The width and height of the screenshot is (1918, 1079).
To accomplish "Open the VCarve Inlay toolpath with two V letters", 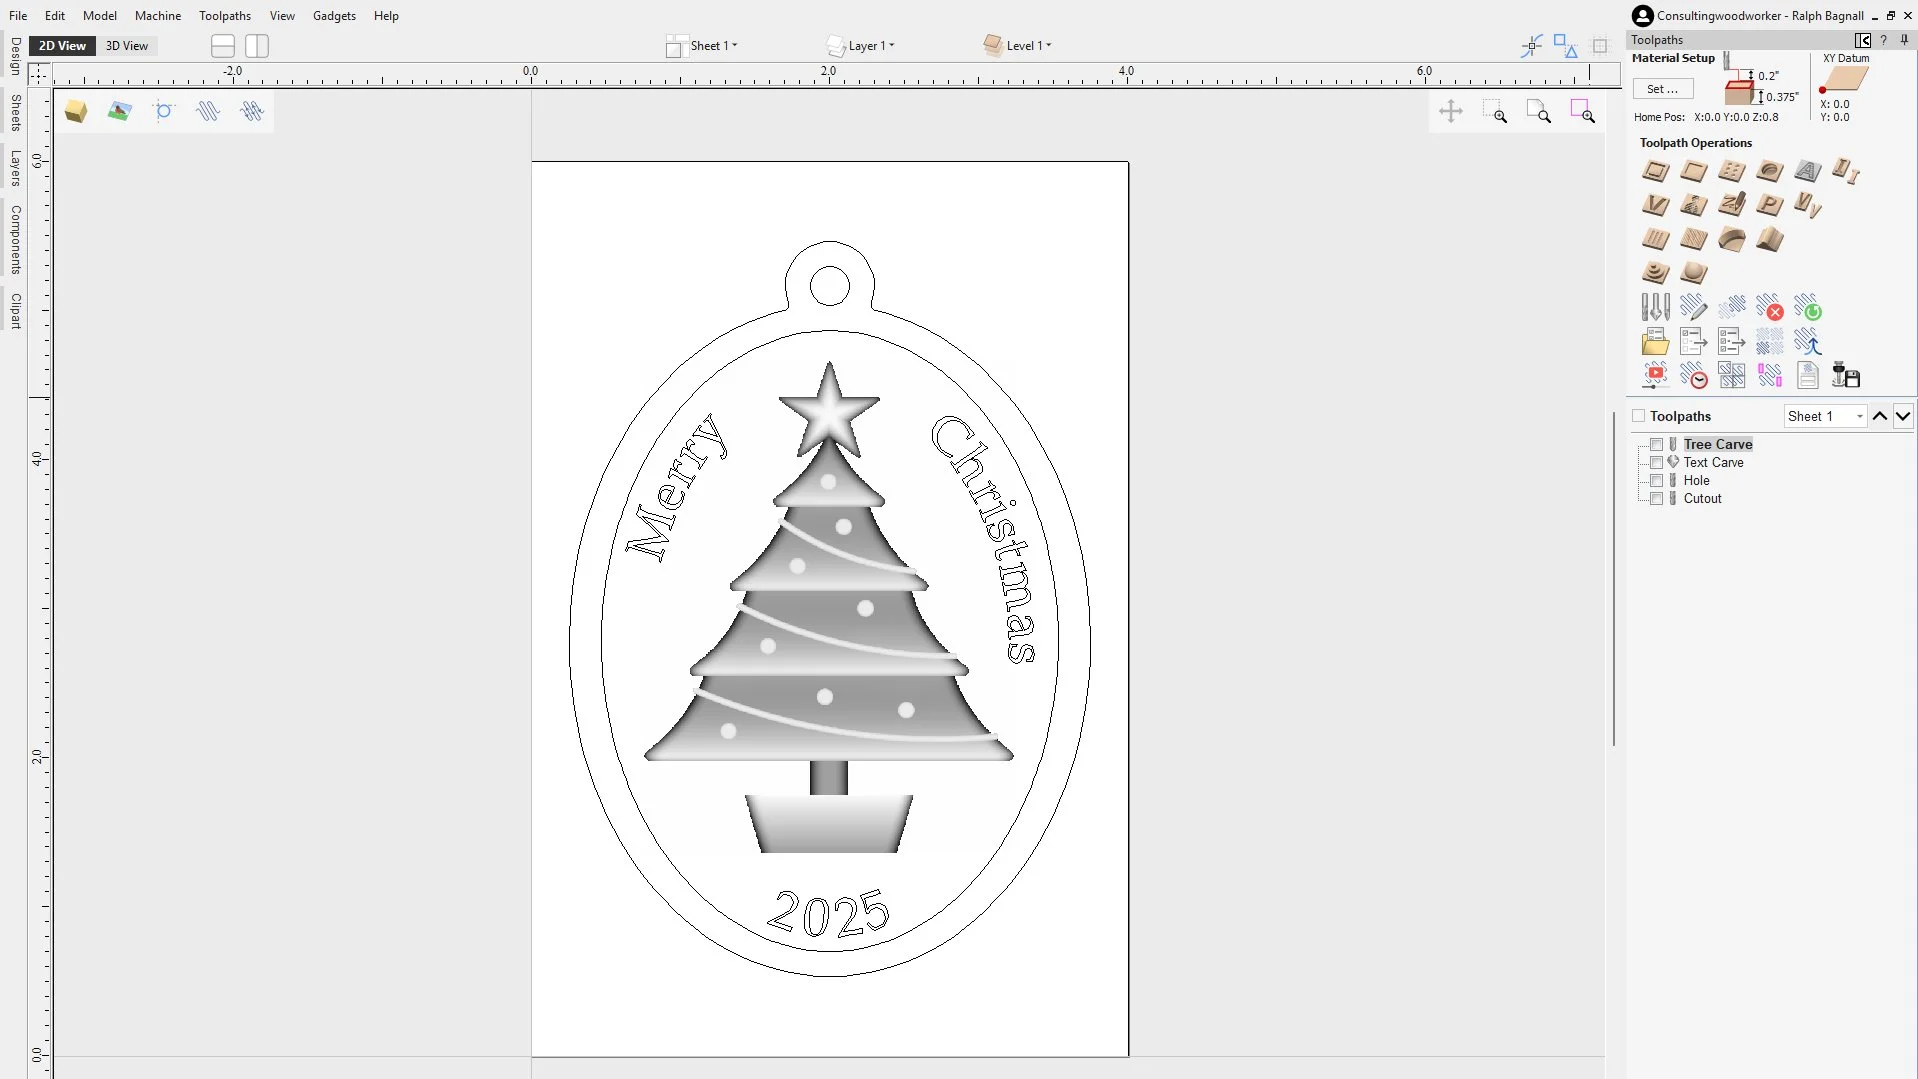I will (x=1808, y=205).
